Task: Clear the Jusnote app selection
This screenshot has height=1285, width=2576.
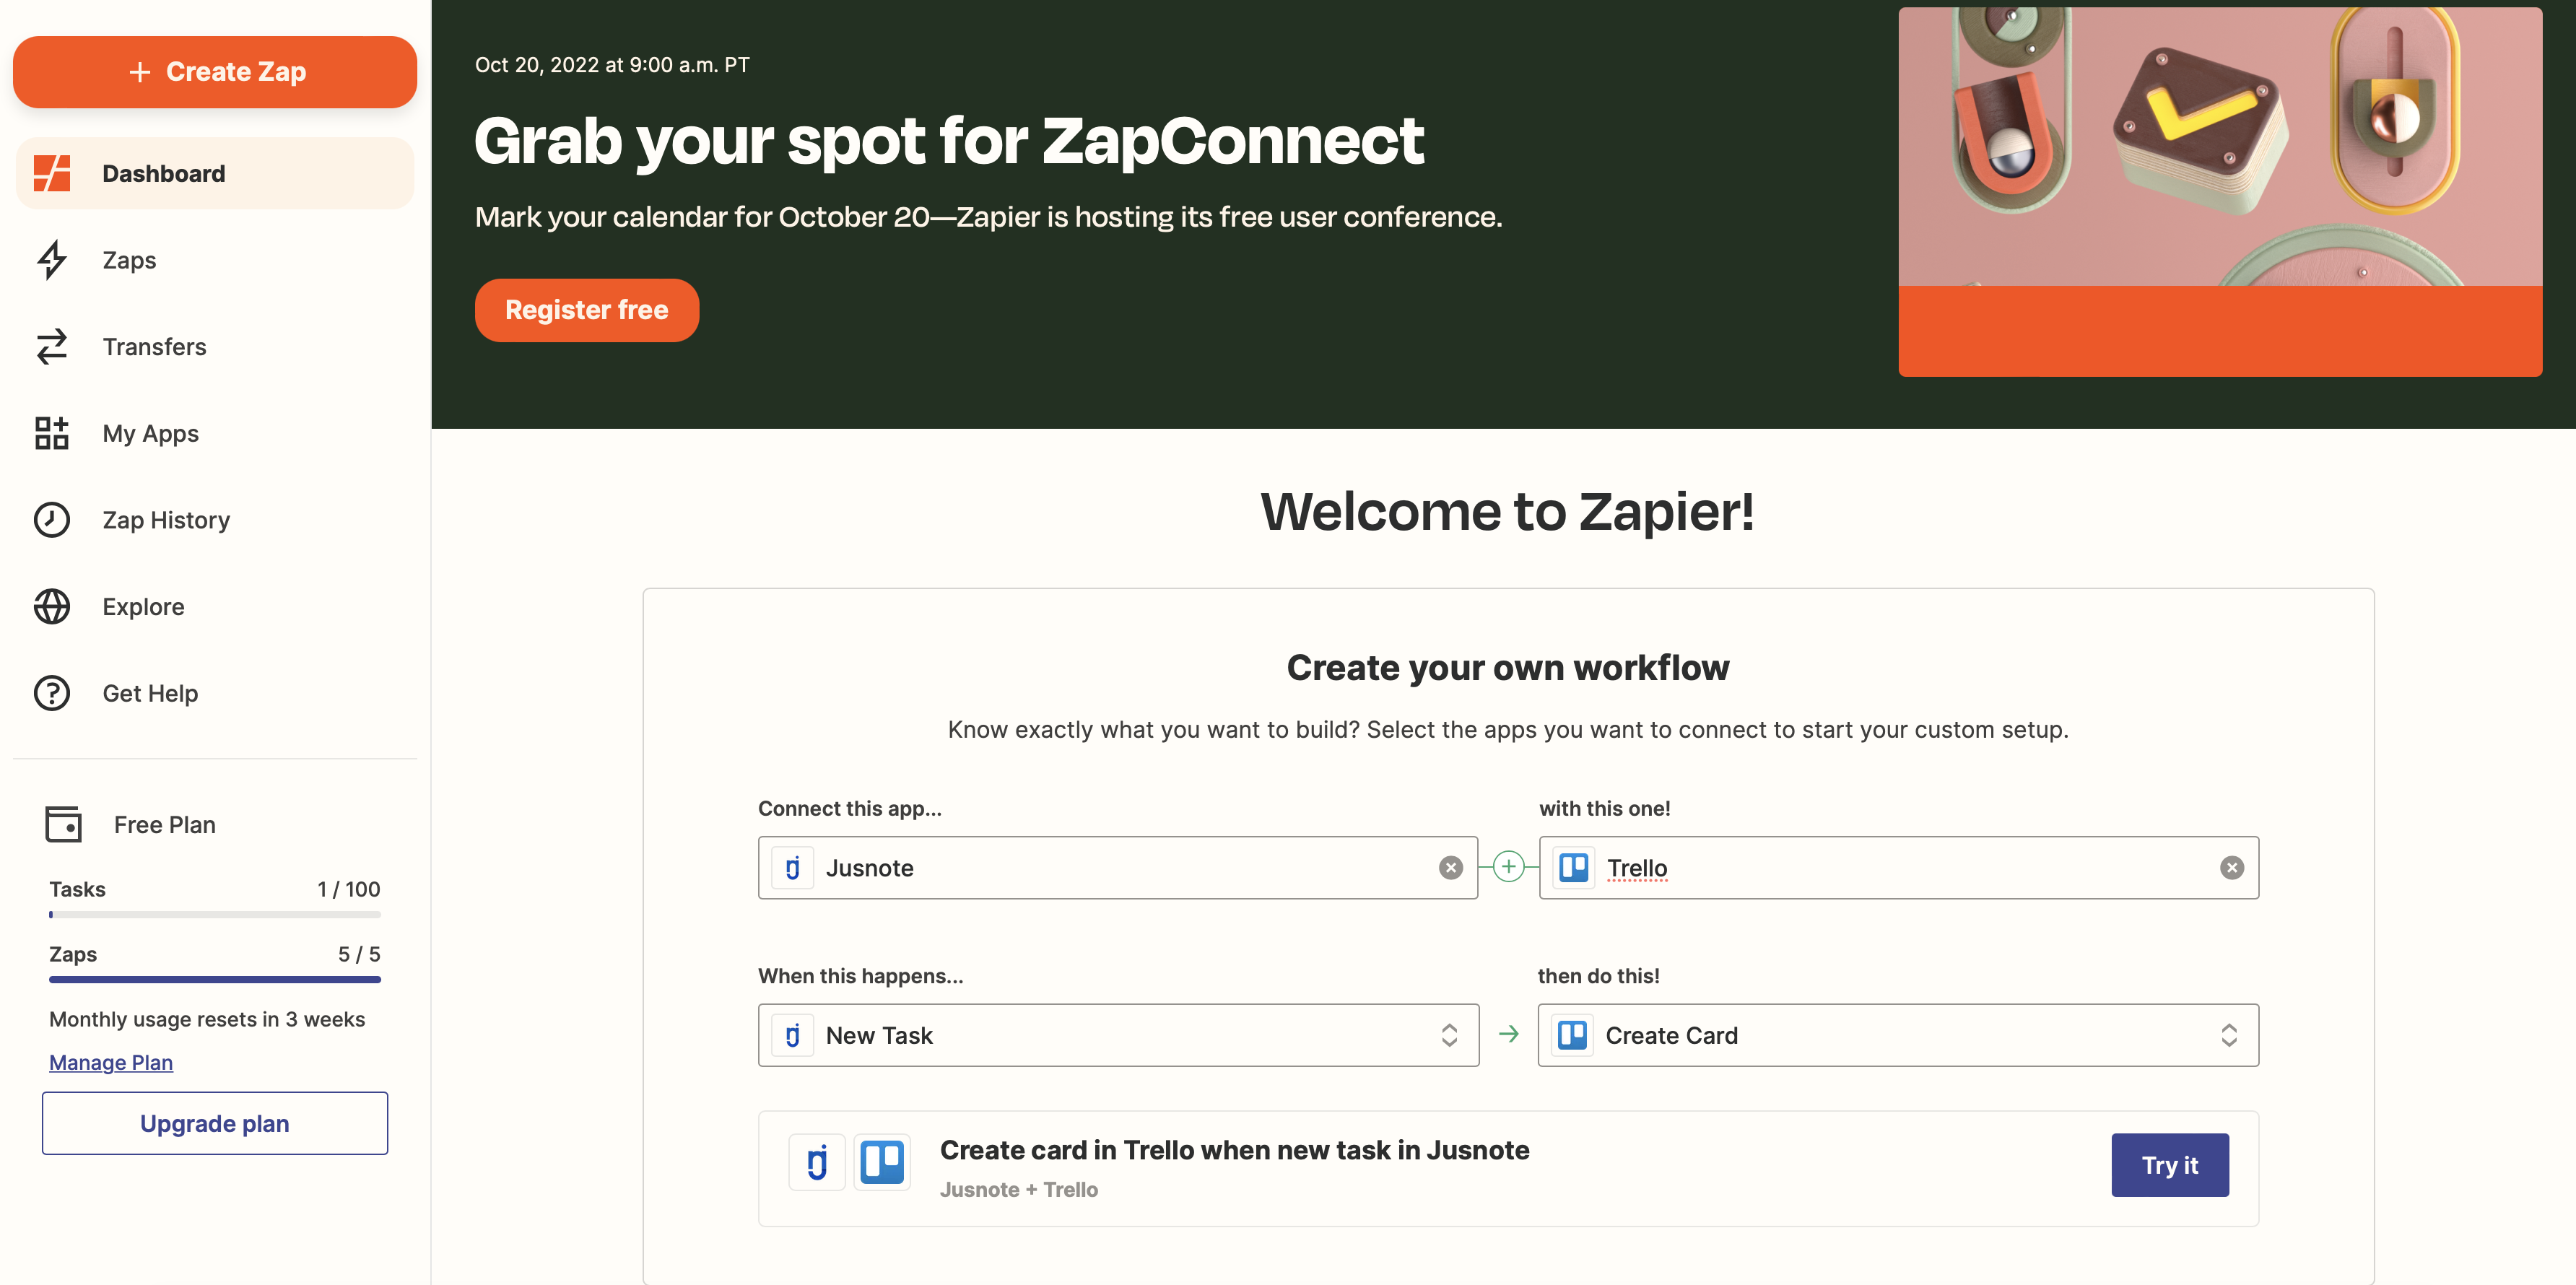Action: [x=1450, y=868]
